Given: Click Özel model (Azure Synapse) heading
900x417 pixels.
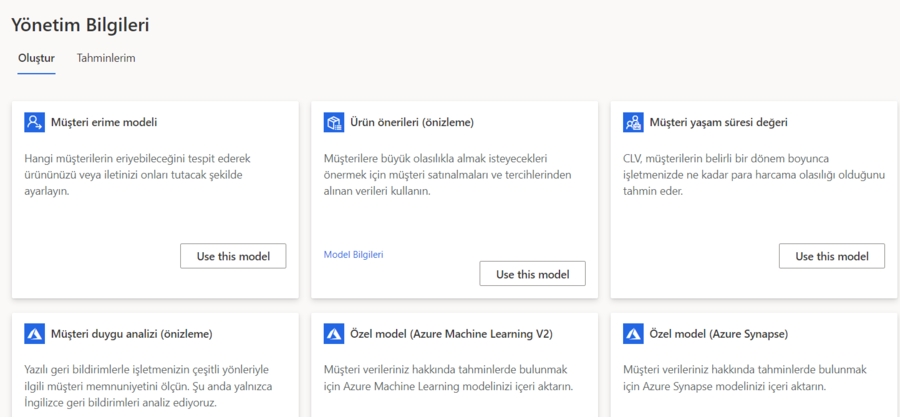Looking at the screenshot, I should pyautogui.click(x=719, y=333).
